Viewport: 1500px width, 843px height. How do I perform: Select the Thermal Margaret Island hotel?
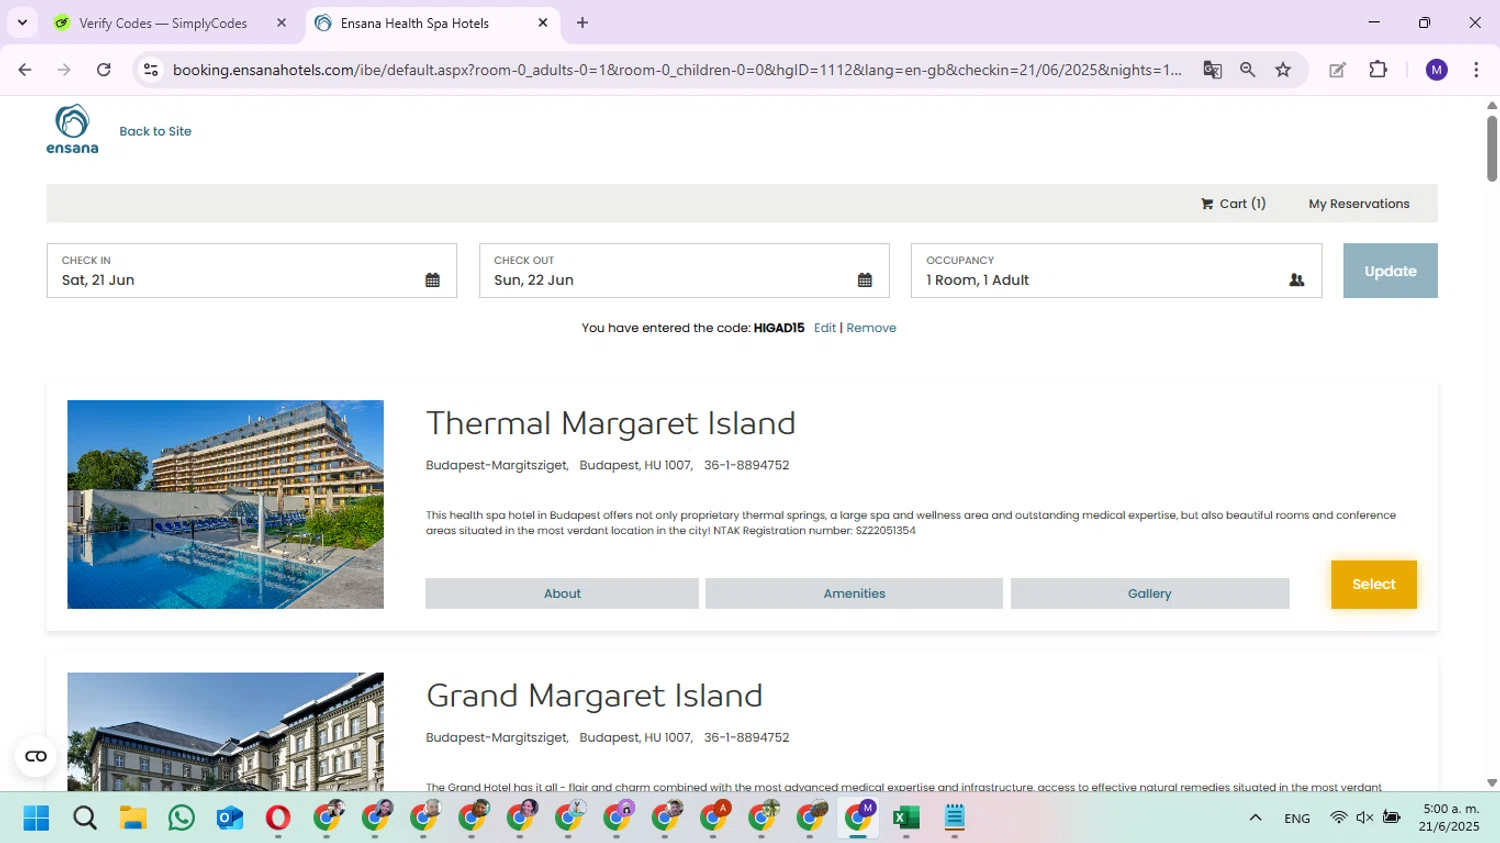[x=1373, y=584]
